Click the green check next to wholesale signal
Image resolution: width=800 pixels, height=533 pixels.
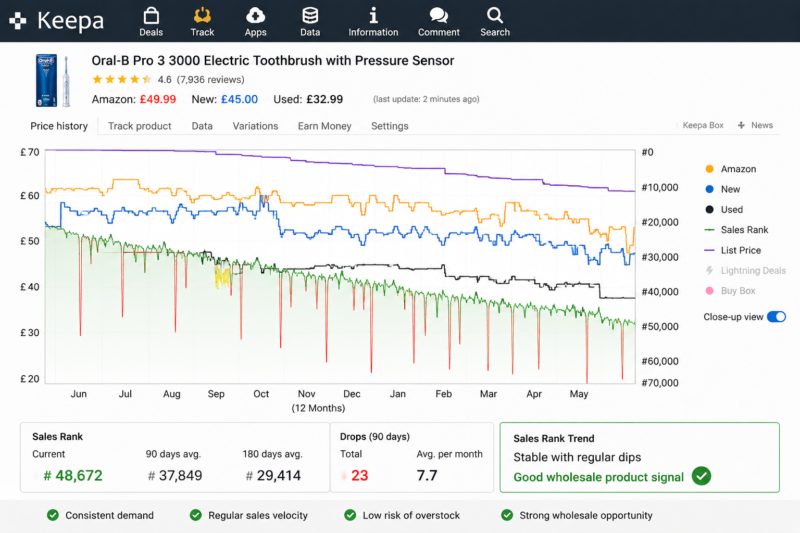point(702,476)
